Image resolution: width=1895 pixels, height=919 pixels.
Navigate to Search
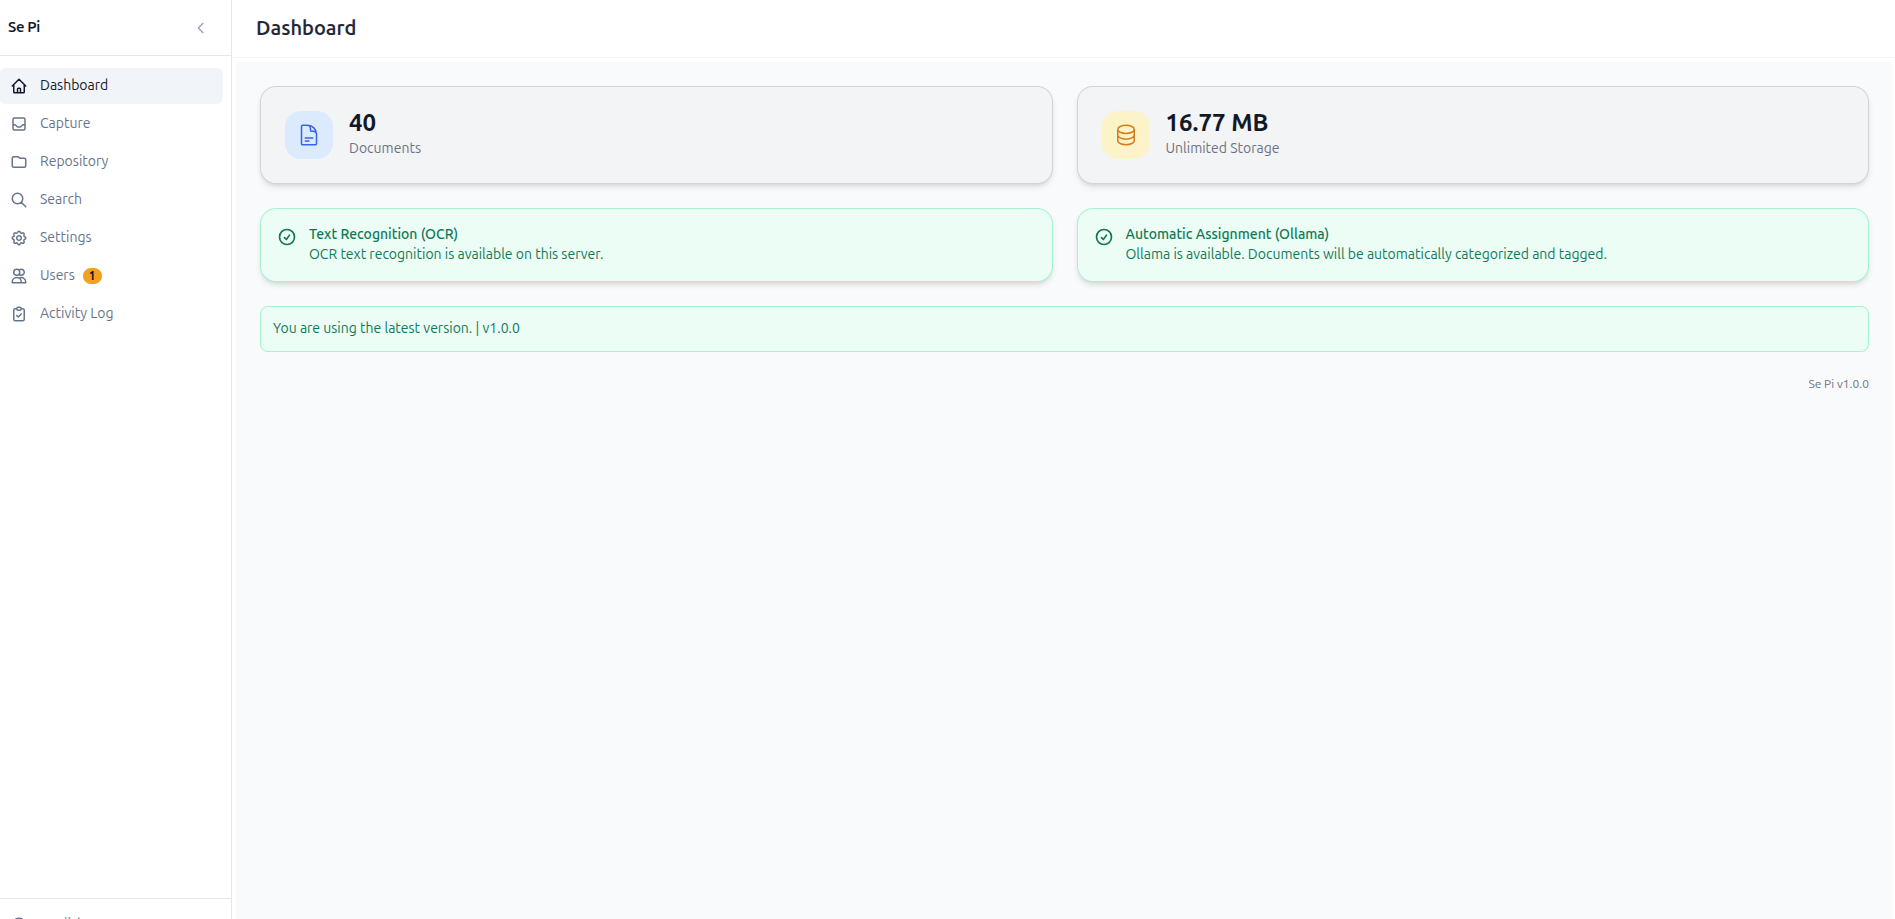112,200
